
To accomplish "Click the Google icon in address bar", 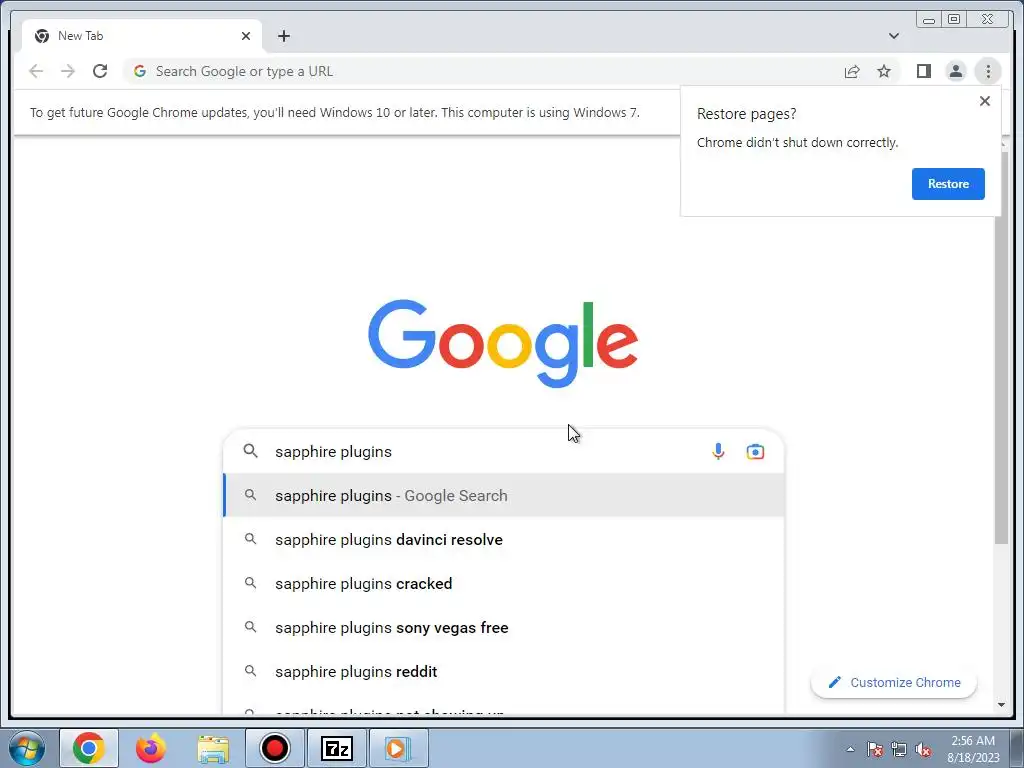I will pos(140,71).
